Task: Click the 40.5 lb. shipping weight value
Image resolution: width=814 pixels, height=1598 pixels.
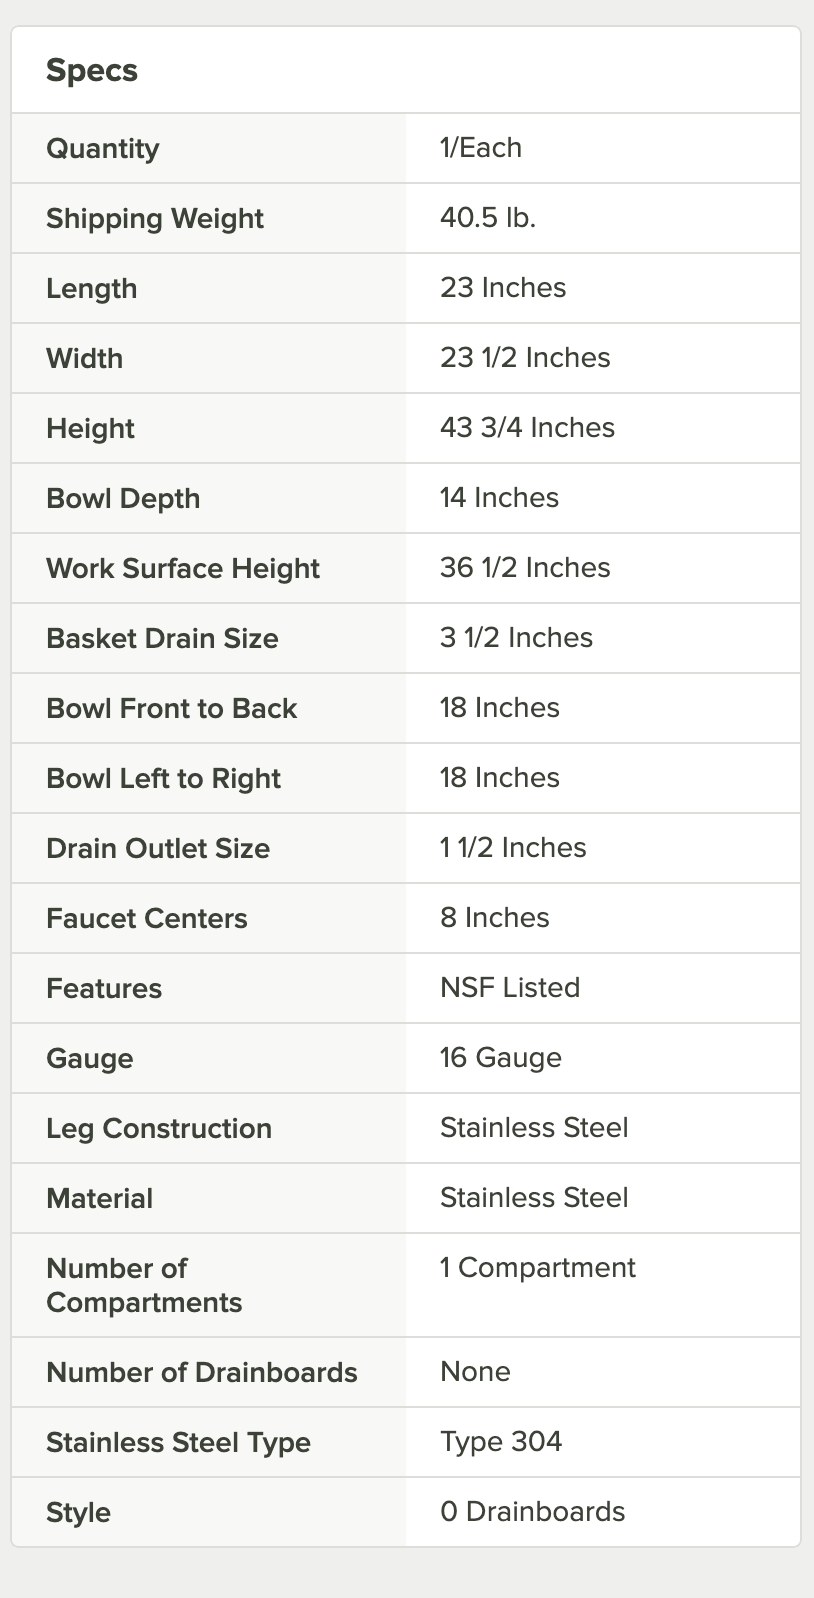Action: point(488,218)
